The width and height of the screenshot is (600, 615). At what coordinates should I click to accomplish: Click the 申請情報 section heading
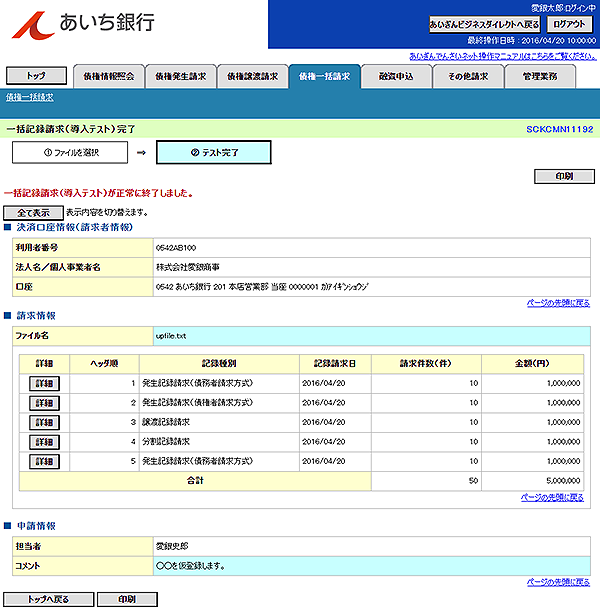coord(36,526)
